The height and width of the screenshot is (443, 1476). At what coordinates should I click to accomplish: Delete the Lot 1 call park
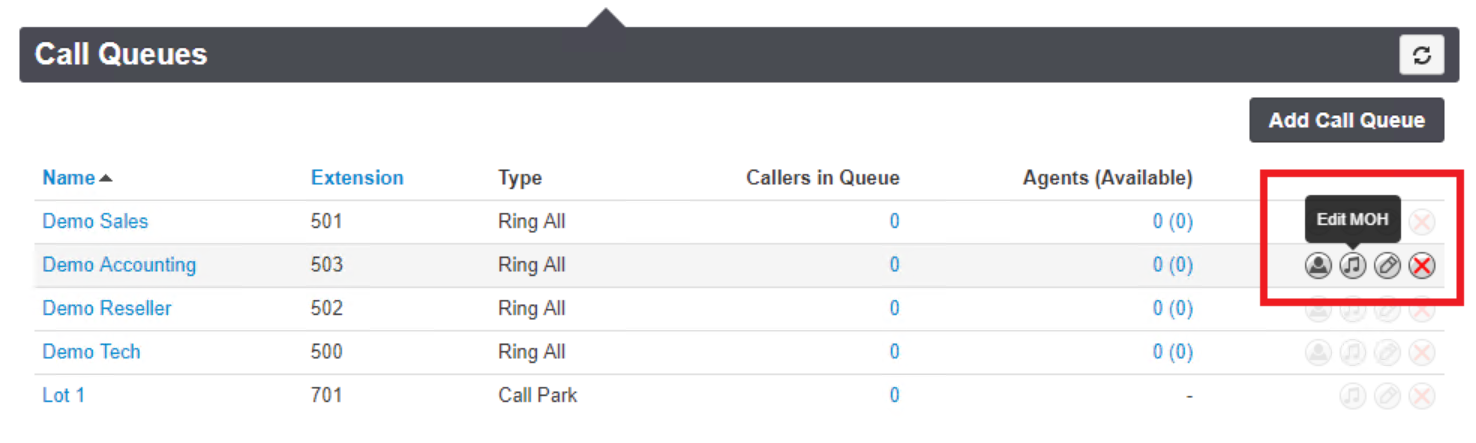1422,396
